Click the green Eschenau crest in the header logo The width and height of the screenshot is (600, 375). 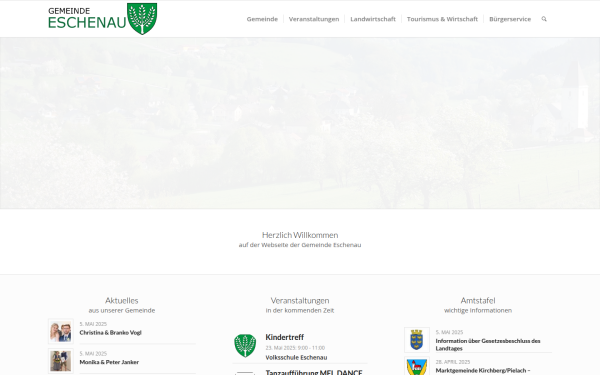click(x=142, y=19)
